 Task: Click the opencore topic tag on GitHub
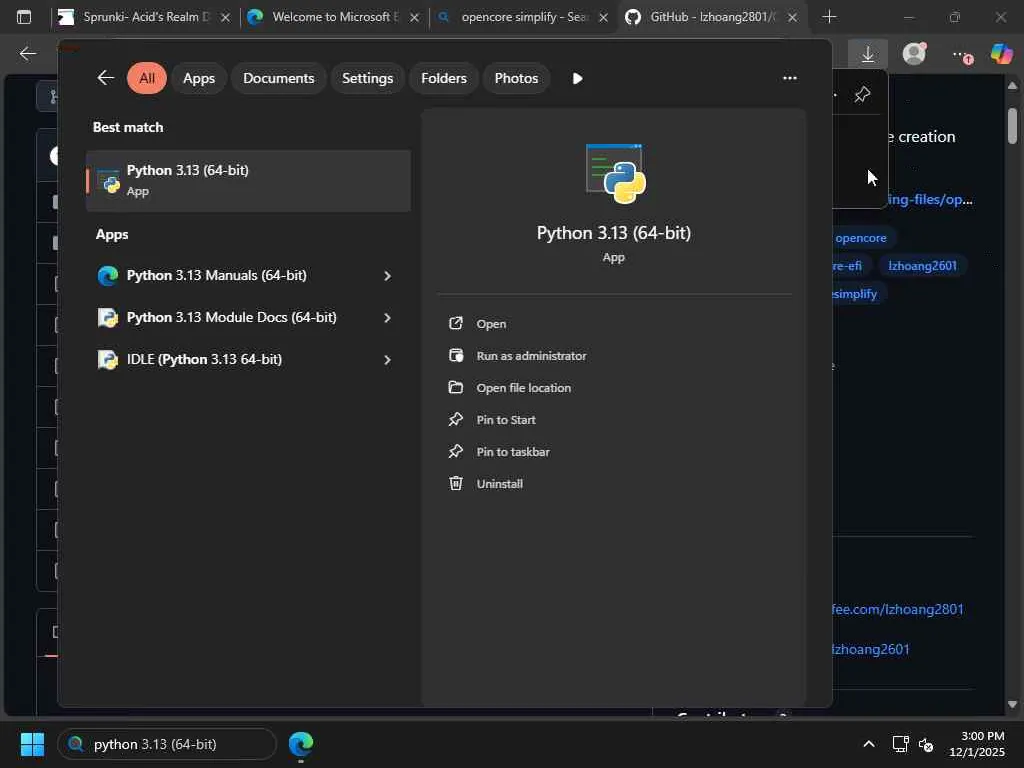click(x=861, y=238)
